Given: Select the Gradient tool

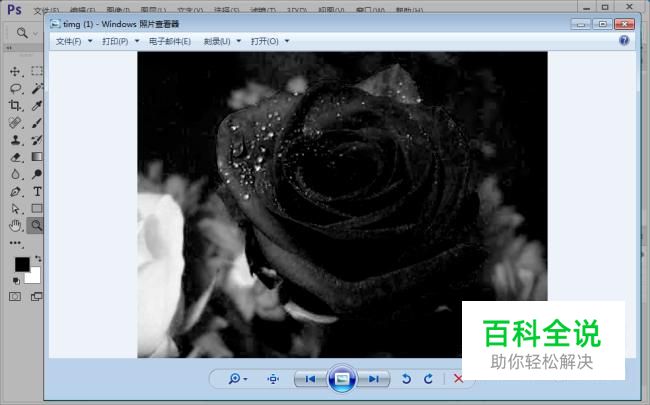Looking at the screenshot, I should pos(37,157).
